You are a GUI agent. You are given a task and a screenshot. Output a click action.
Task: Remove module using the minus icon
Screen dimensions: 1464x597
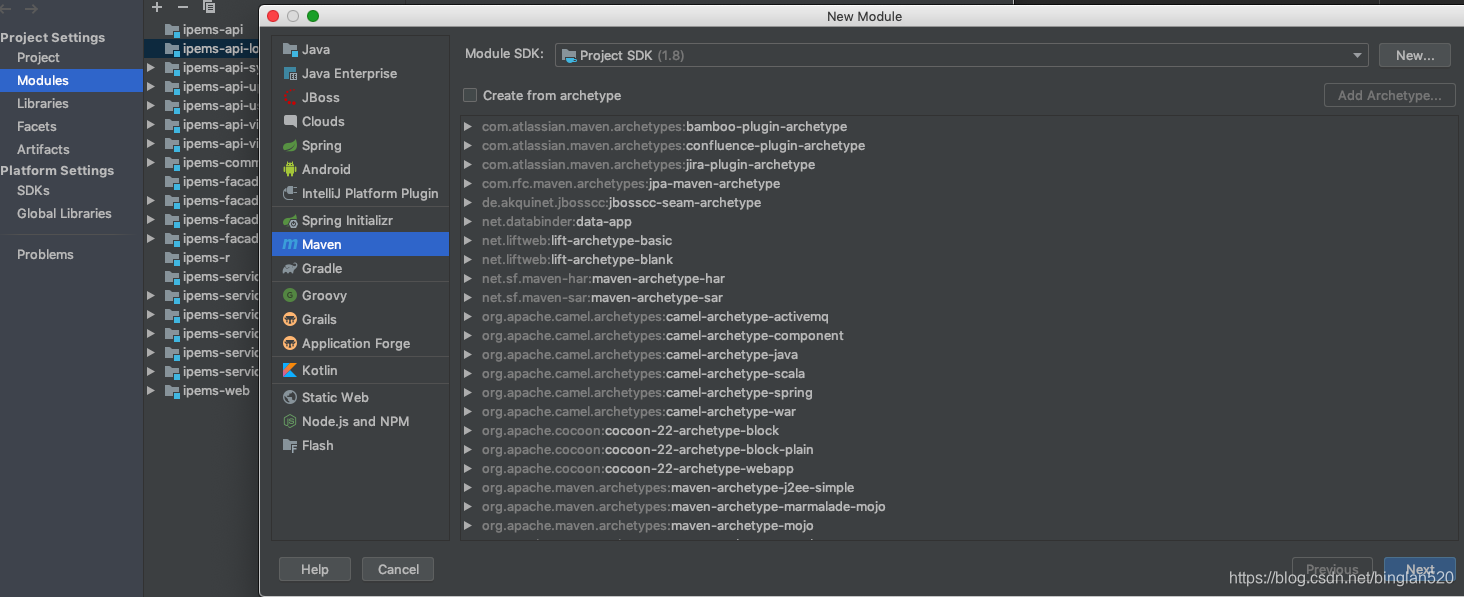(x=183, y=7)
